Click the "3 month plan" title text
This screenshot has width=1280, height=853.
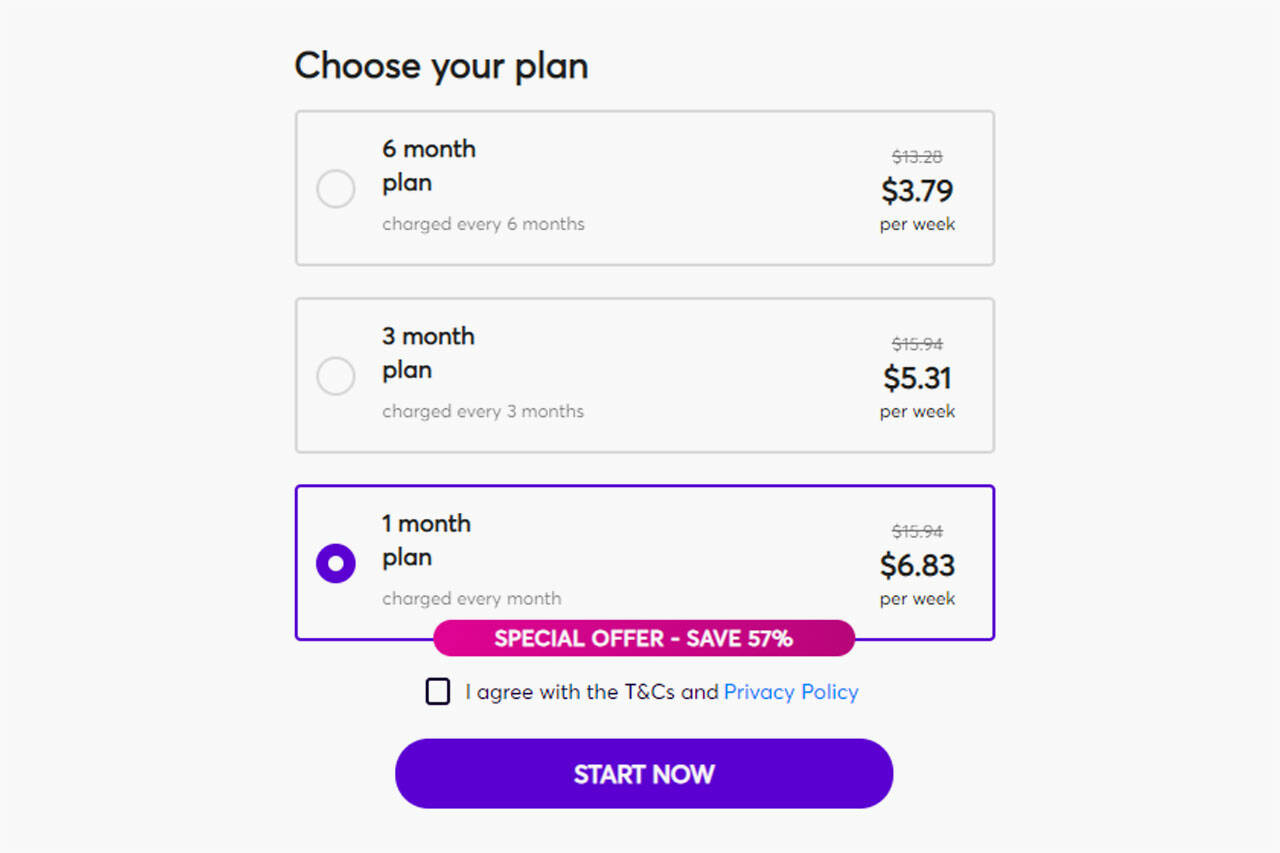click(x=428, y=353)
